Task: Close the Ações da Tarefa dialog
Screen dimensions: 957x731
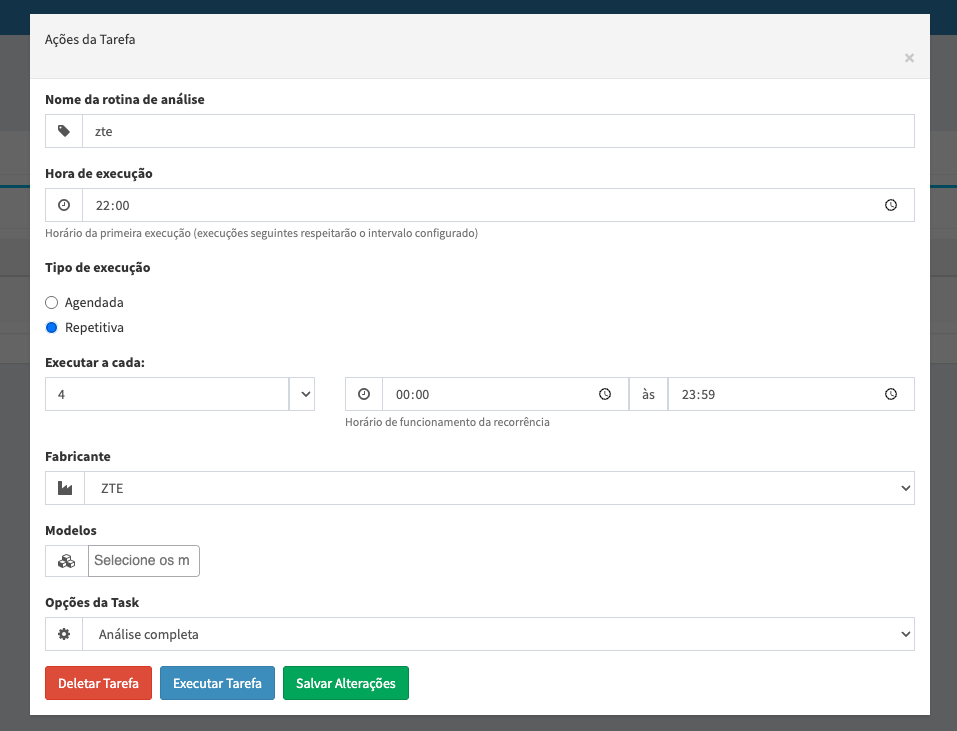Action: 909,58
